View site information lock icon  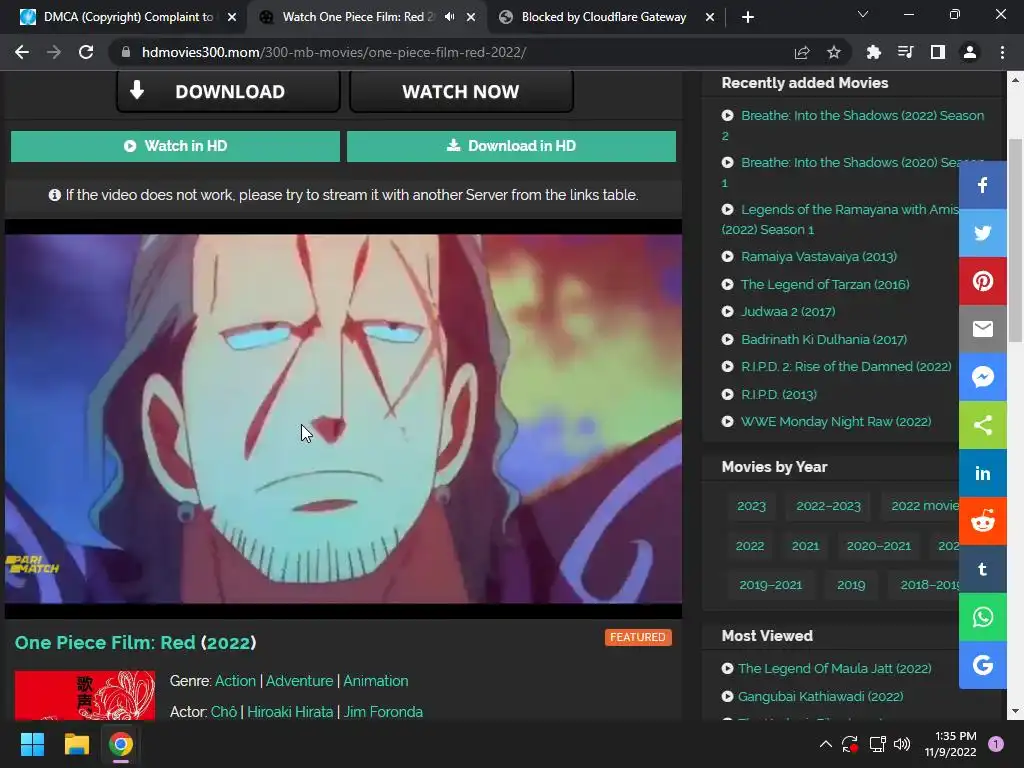pyautogui.click(x=126, y=52)
